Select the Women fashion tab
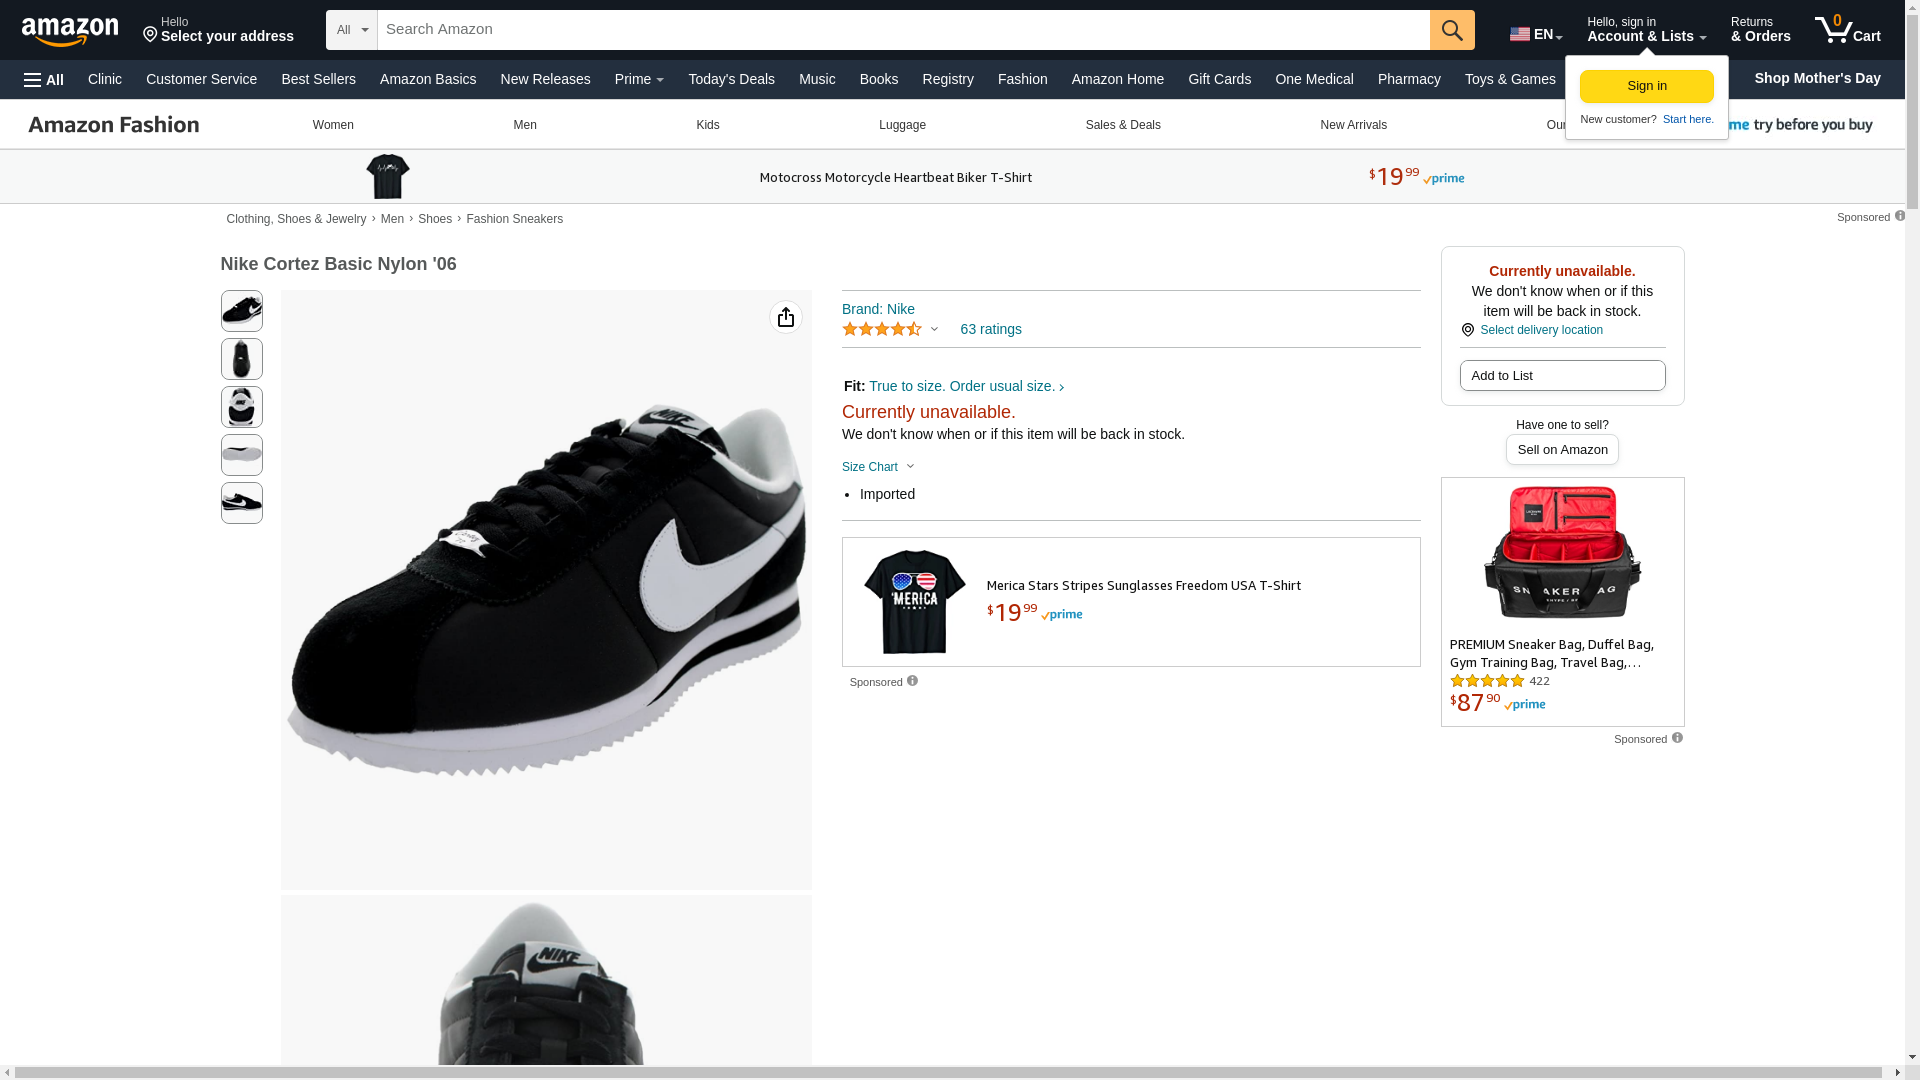 333,125
